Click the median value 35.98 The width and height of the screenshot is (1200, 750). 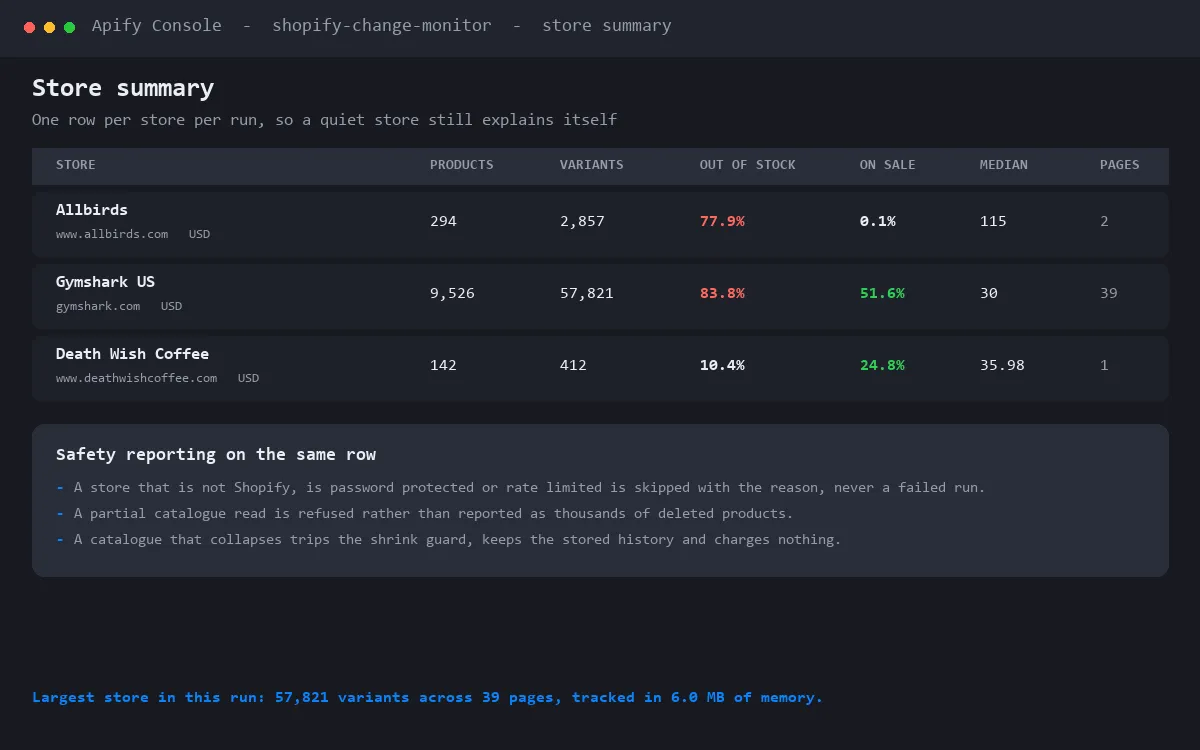coord(1002,365)
